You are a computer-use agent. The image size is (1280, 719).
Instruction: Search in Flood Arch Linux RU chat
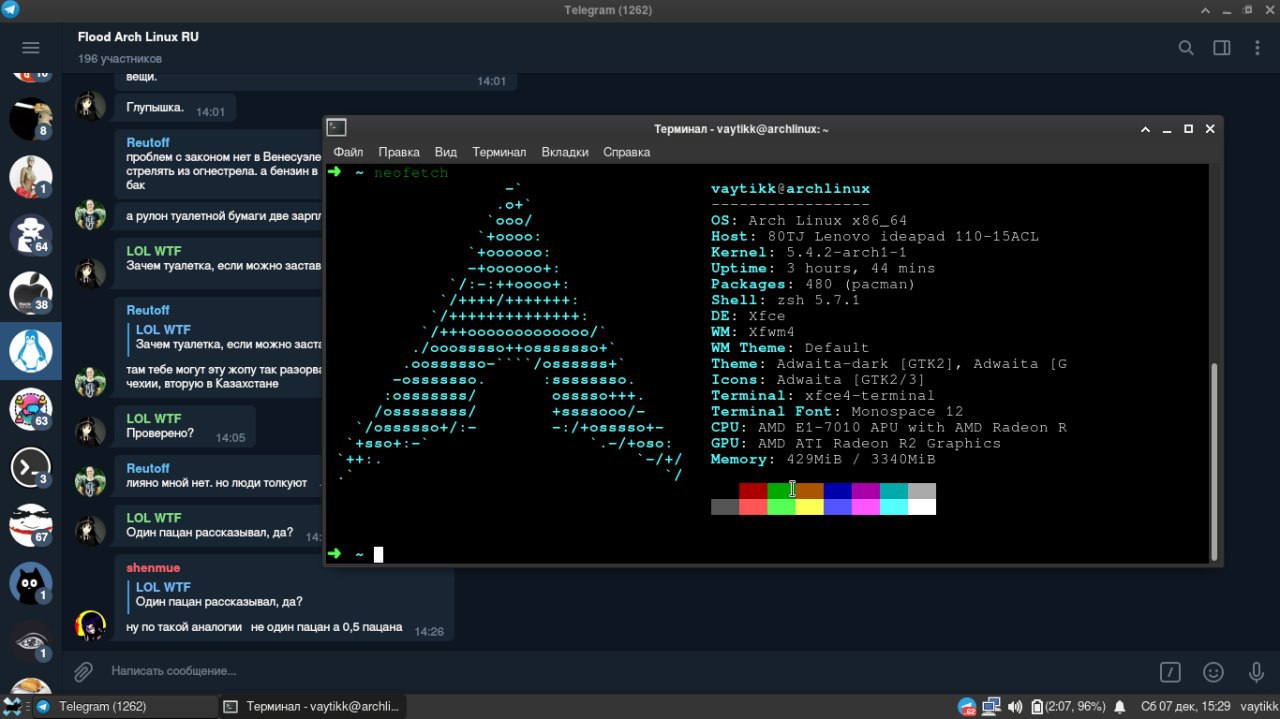click(1186, 48)
